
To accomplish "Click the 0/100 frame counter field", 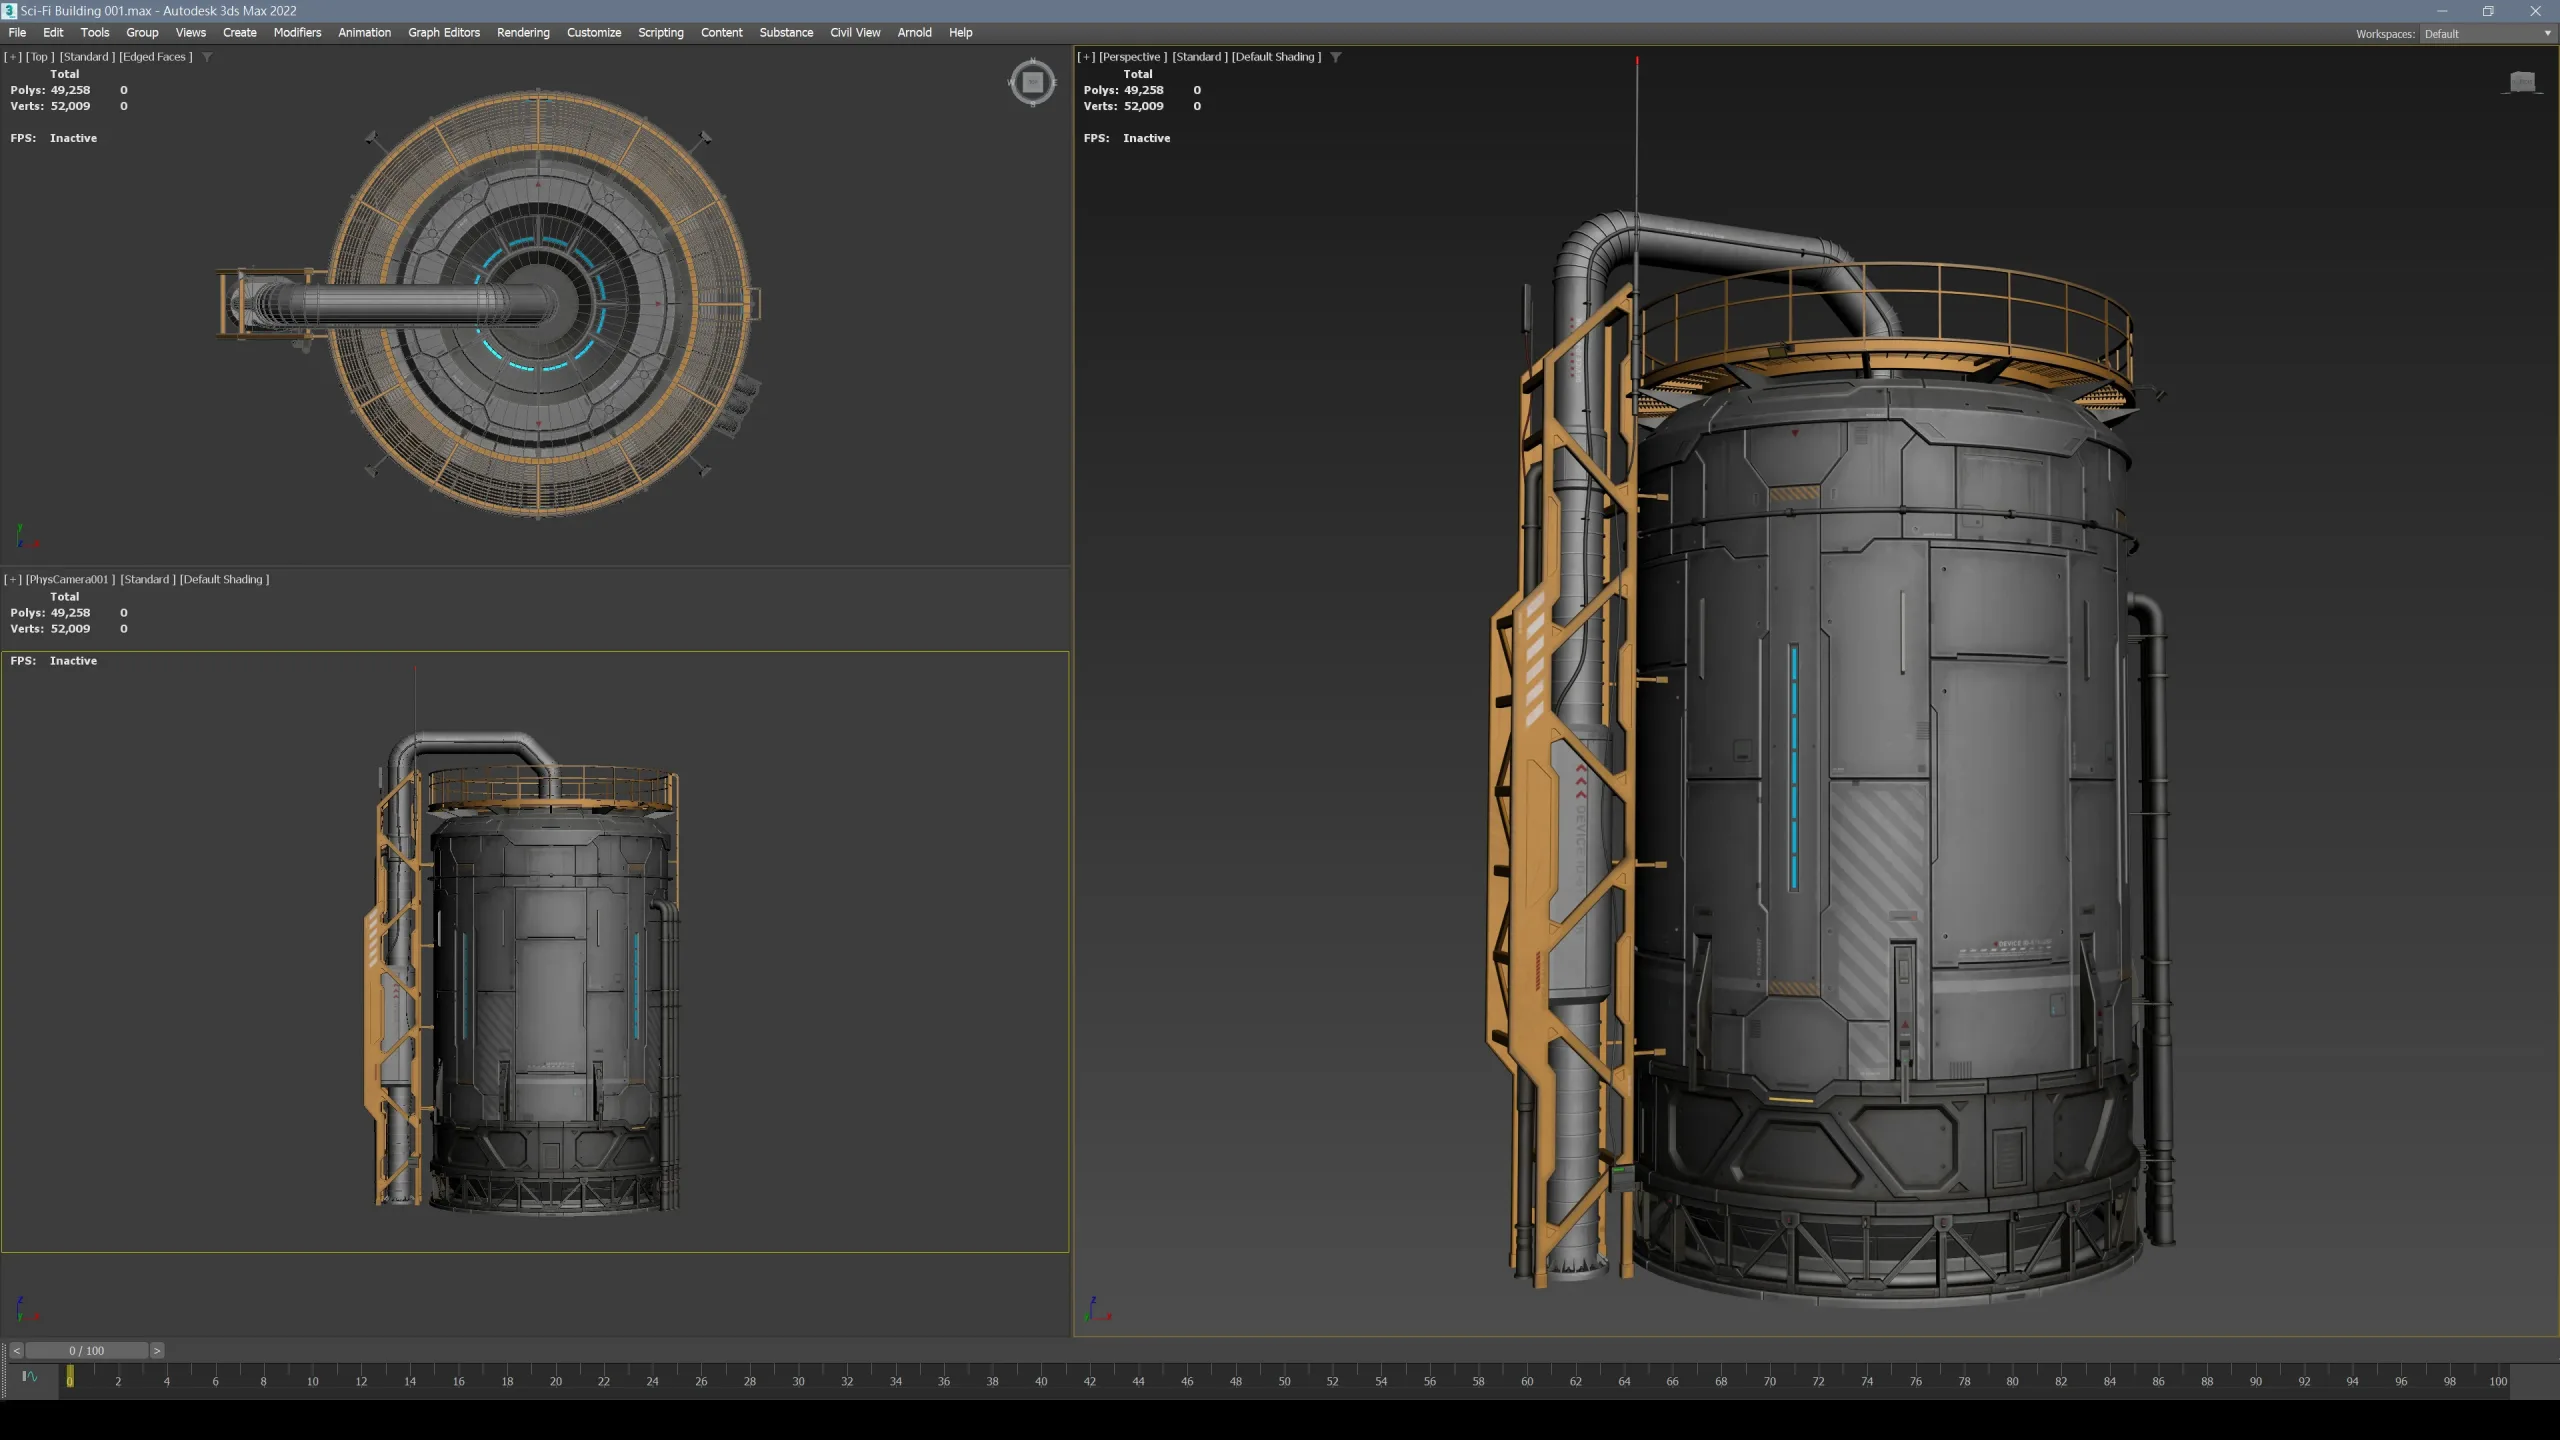I will [x=88, y=1350].
